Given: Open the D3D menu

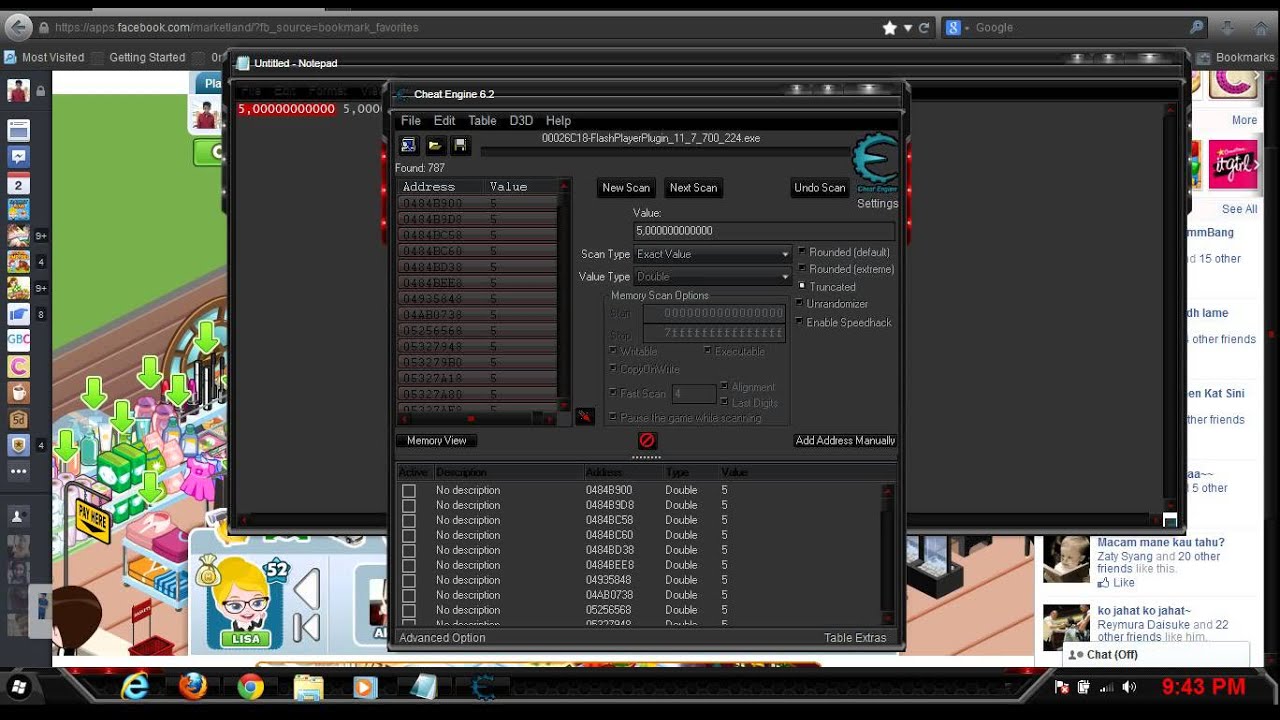Looking at the screenshot, I should [x=521, y=121].
